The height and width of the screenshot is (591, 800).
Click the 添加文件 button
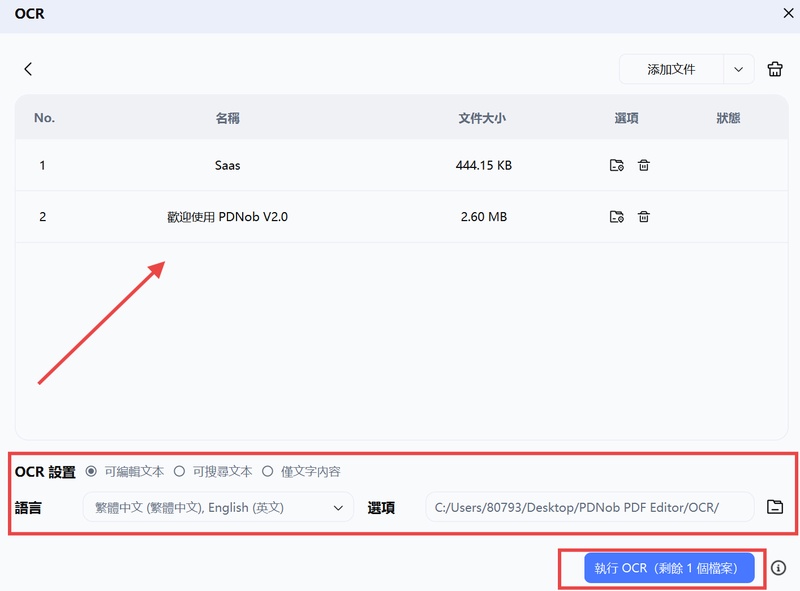click(671, 69)
